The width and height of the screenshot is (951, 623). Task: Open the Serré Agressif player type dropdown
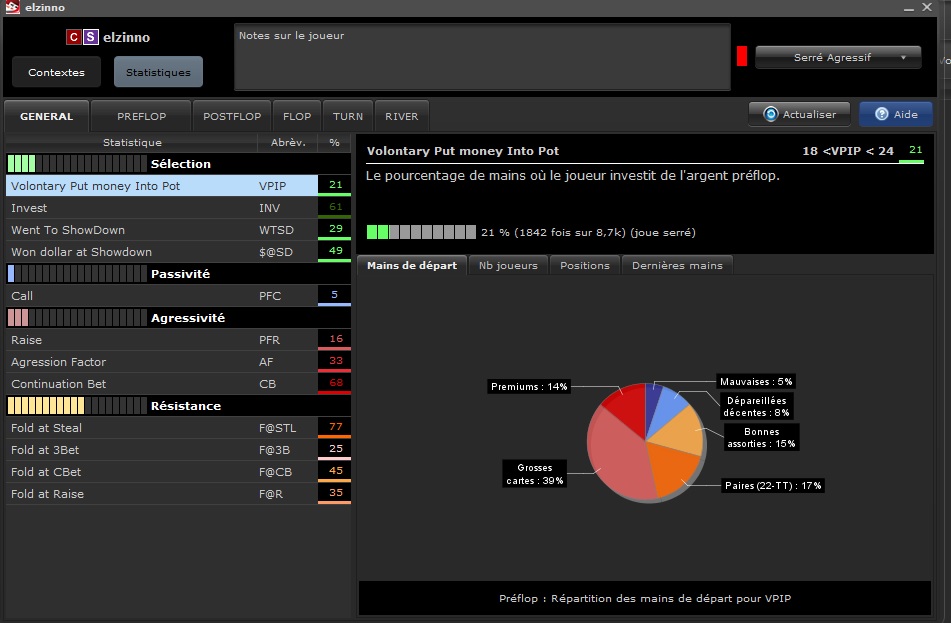pos(837,58)
